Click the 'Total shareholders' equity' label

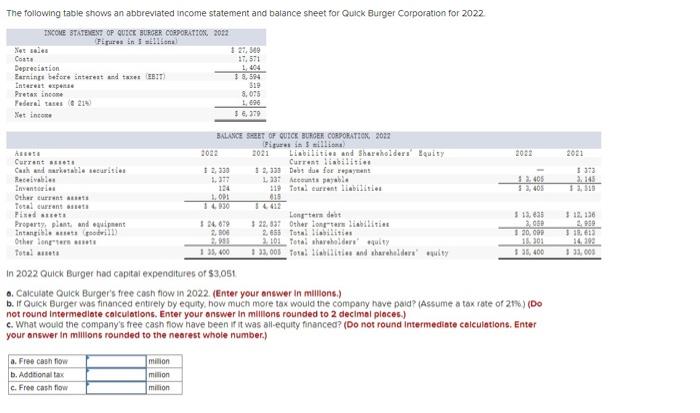click(x=339, y=242)
